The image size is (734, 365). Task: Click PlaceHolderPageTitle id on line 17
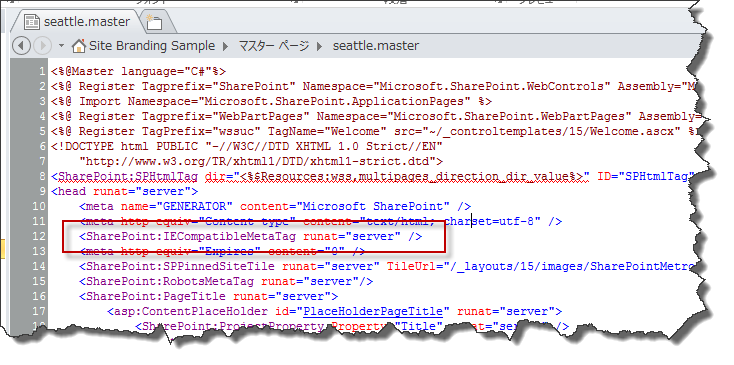coord(373,311)
